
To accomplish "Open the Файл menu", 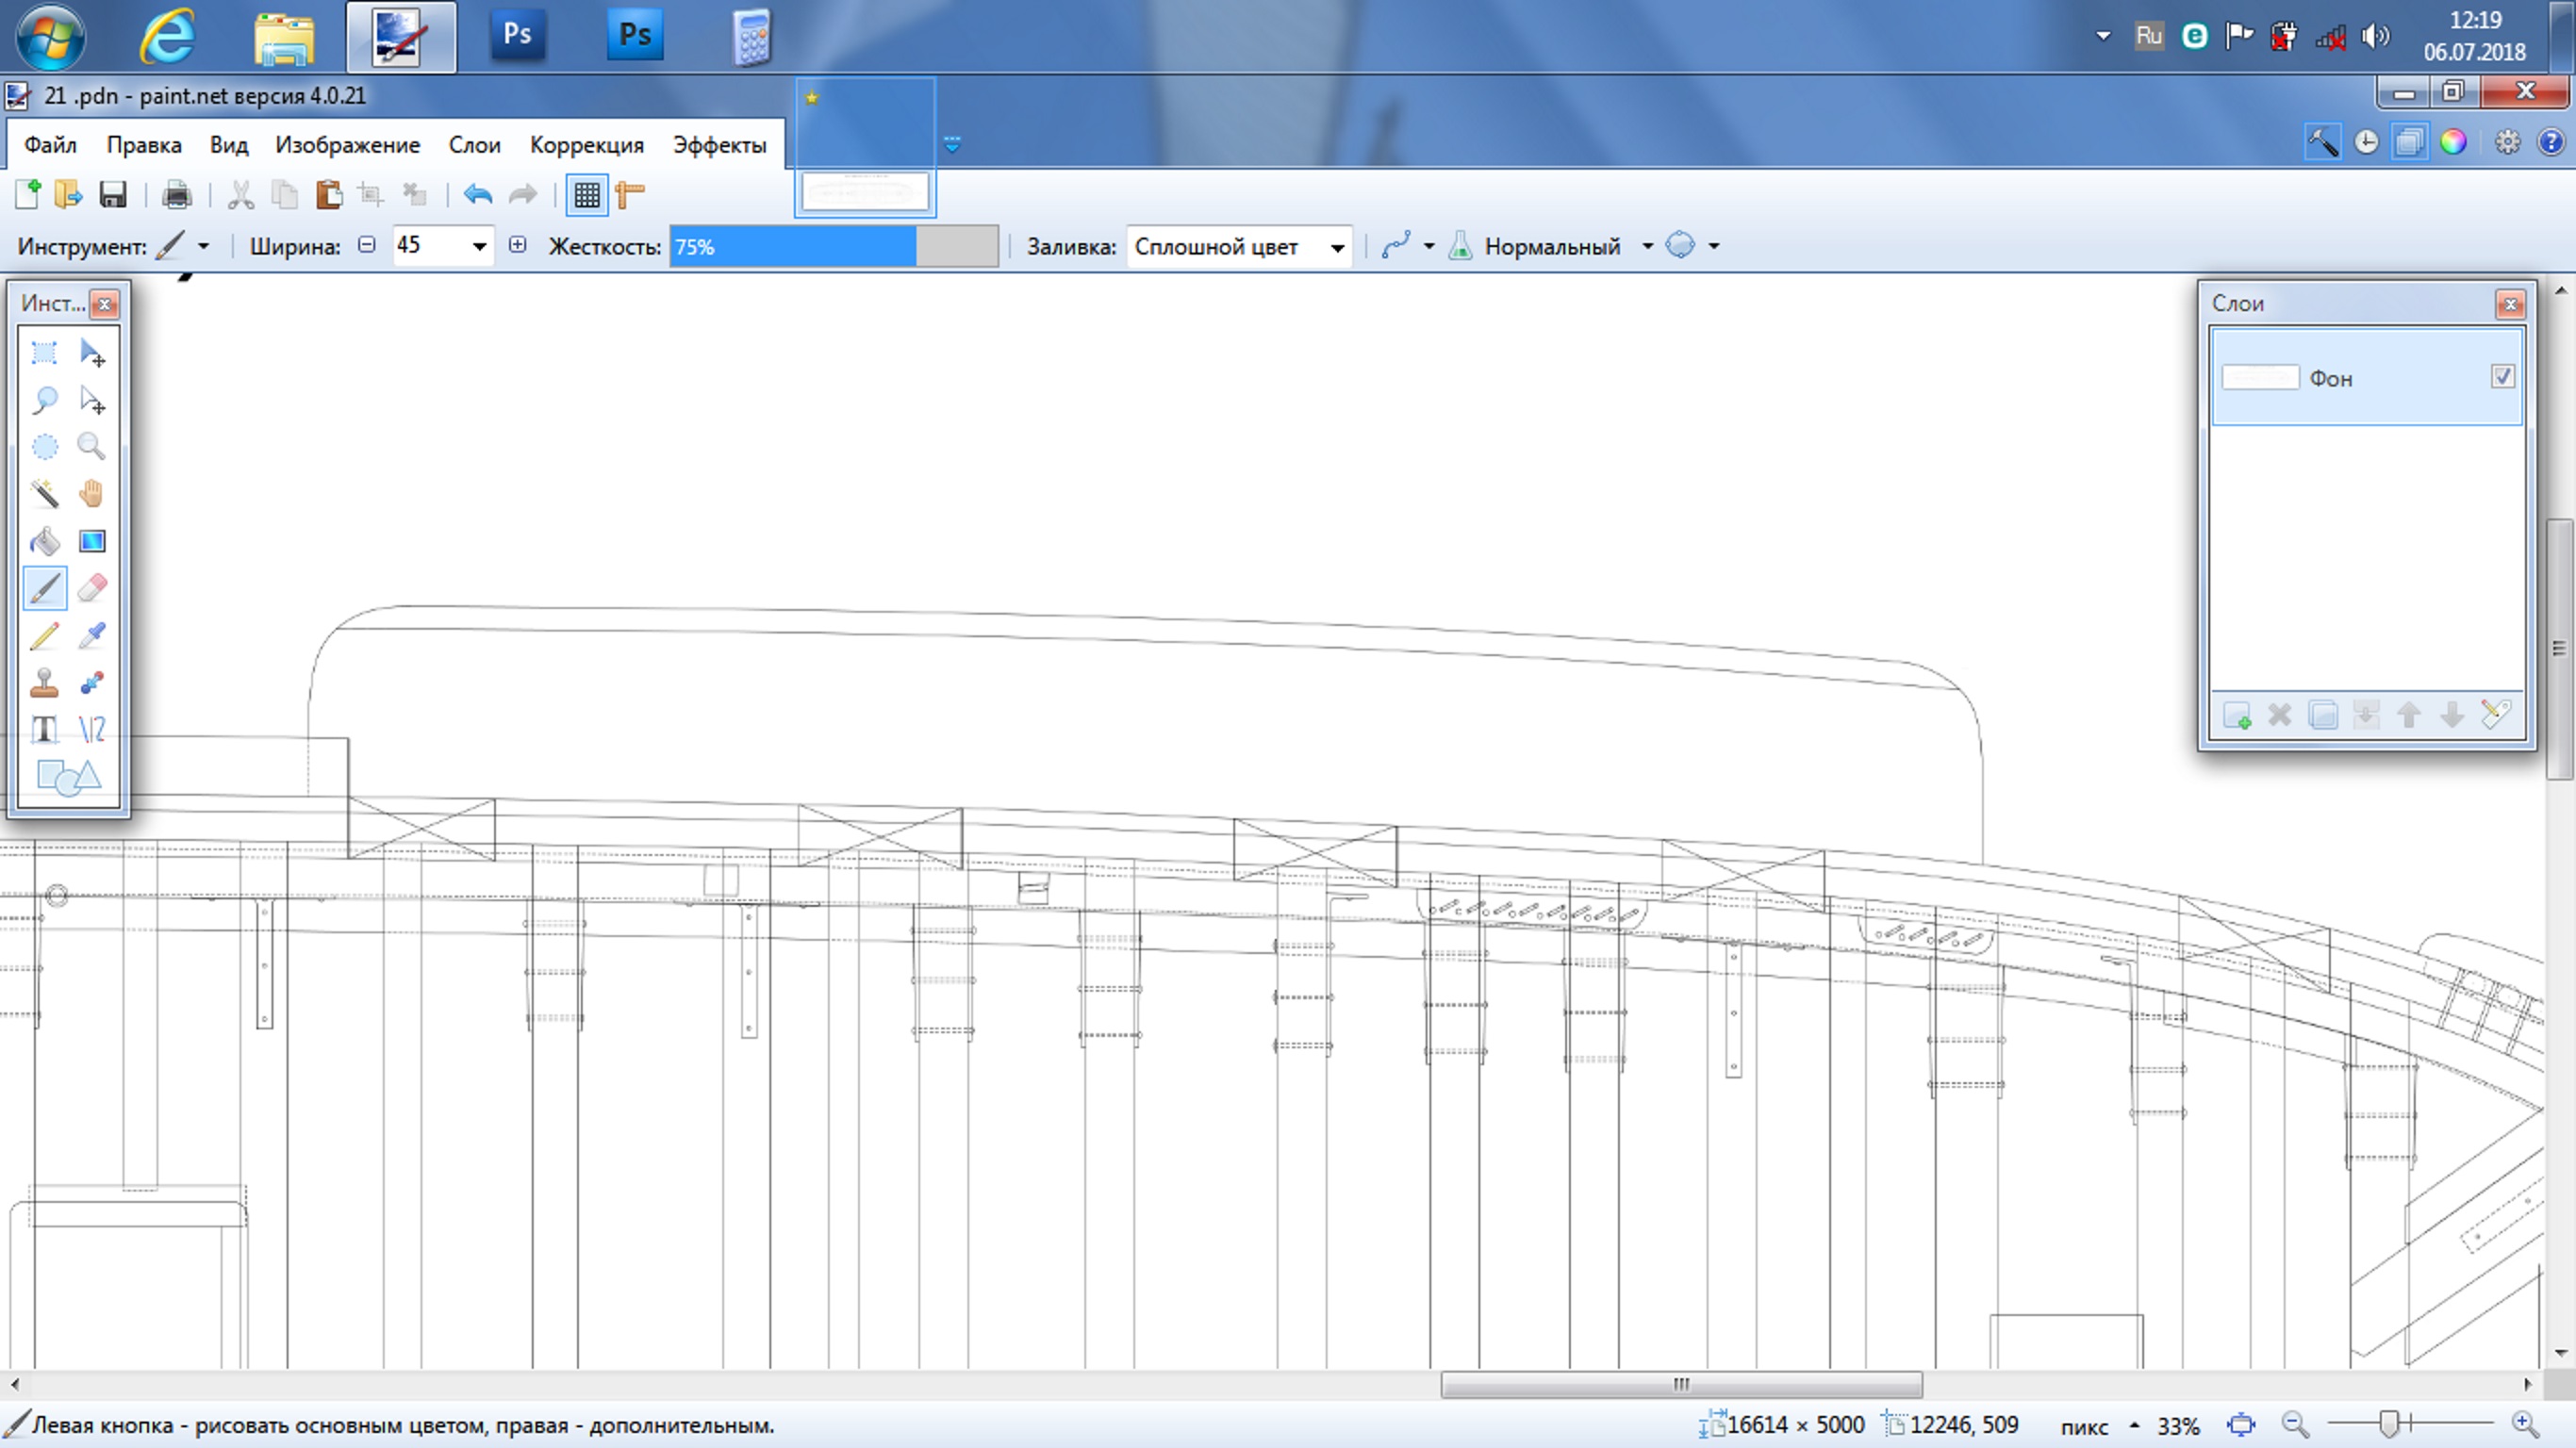I will pyautogui.click(x=50, y=145).
